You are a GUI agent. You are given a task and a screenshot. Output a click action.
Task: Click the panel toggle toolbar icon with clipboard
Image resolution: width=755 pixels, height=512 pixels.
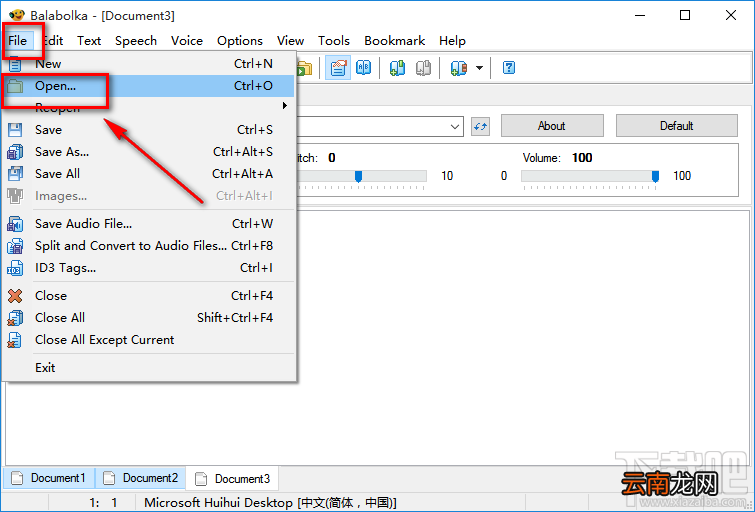coord(338,68)
